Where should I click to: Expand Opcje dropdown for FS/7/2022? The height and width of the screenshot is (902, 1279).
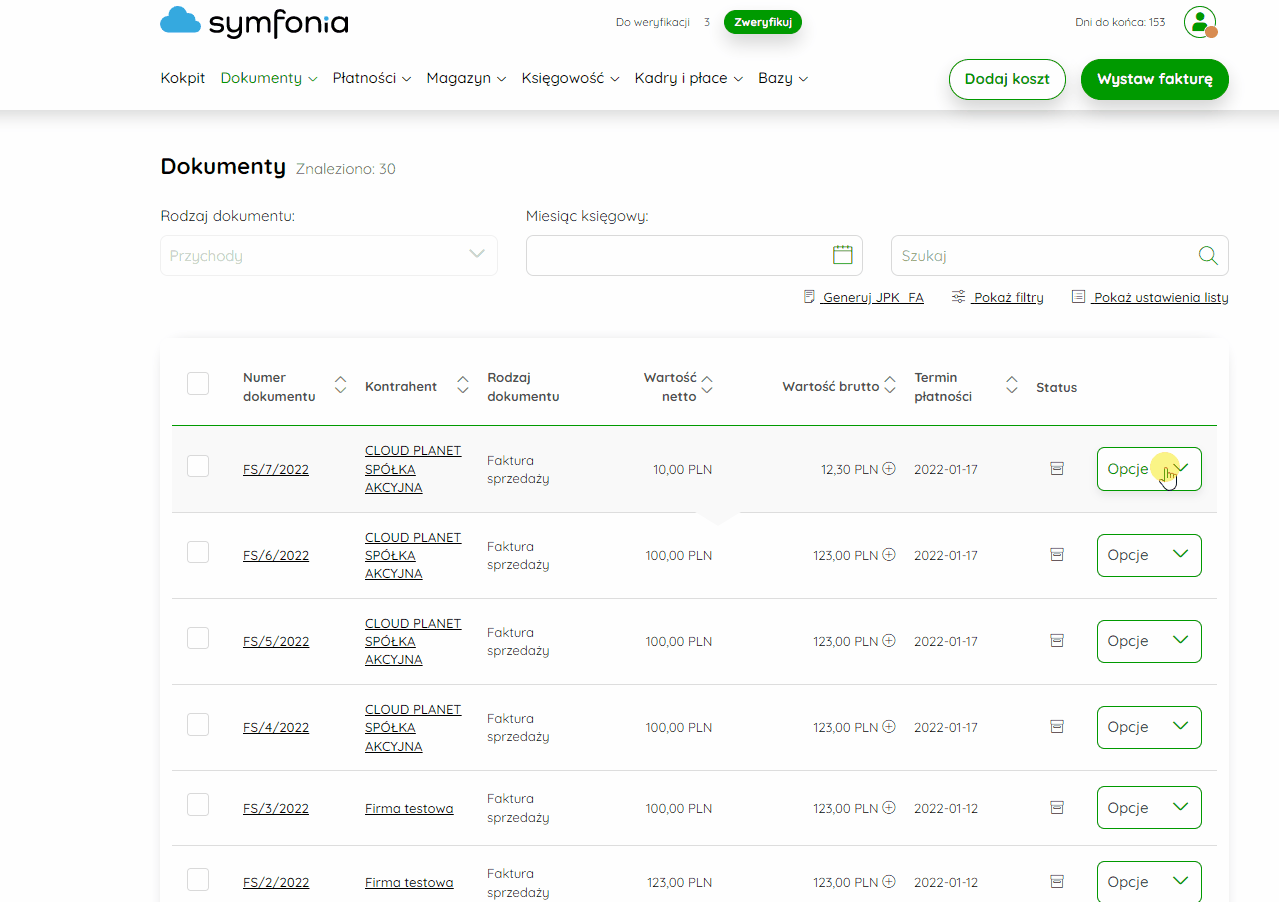pos(1149,469)
